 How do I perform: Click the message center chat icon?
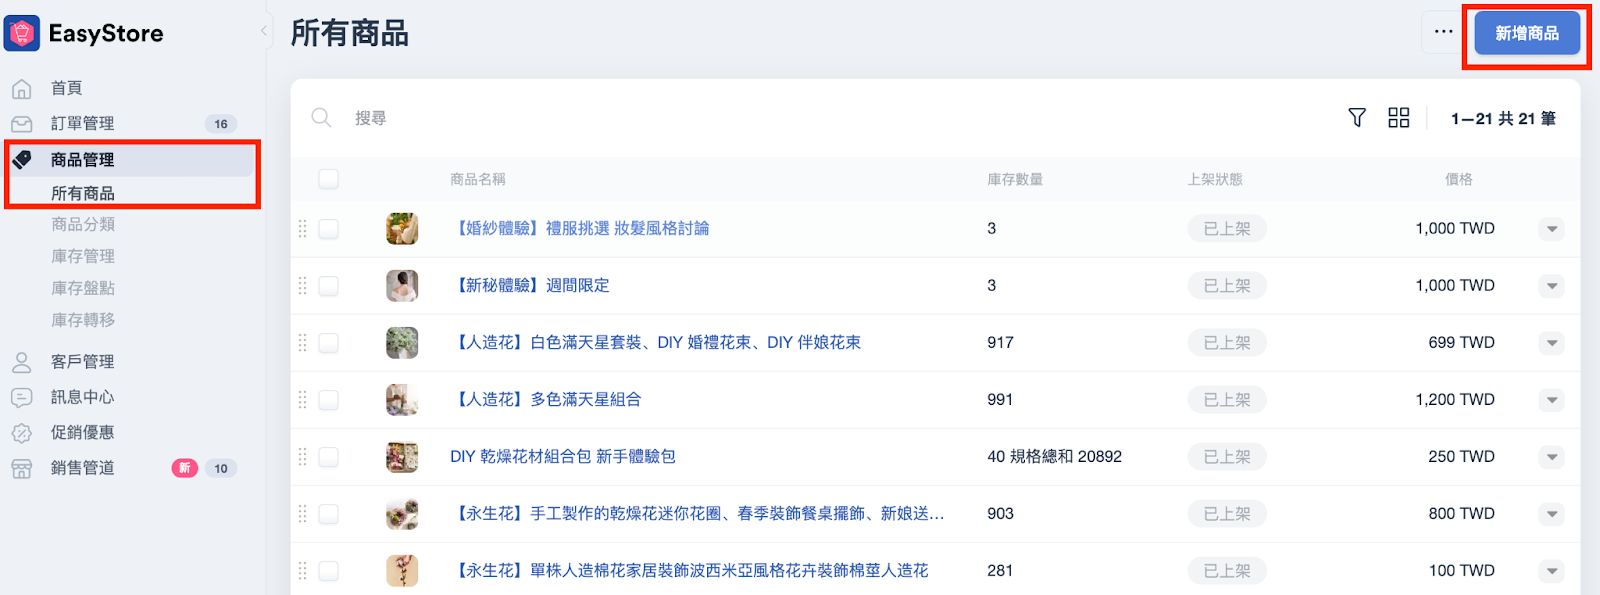coord(22,398)
